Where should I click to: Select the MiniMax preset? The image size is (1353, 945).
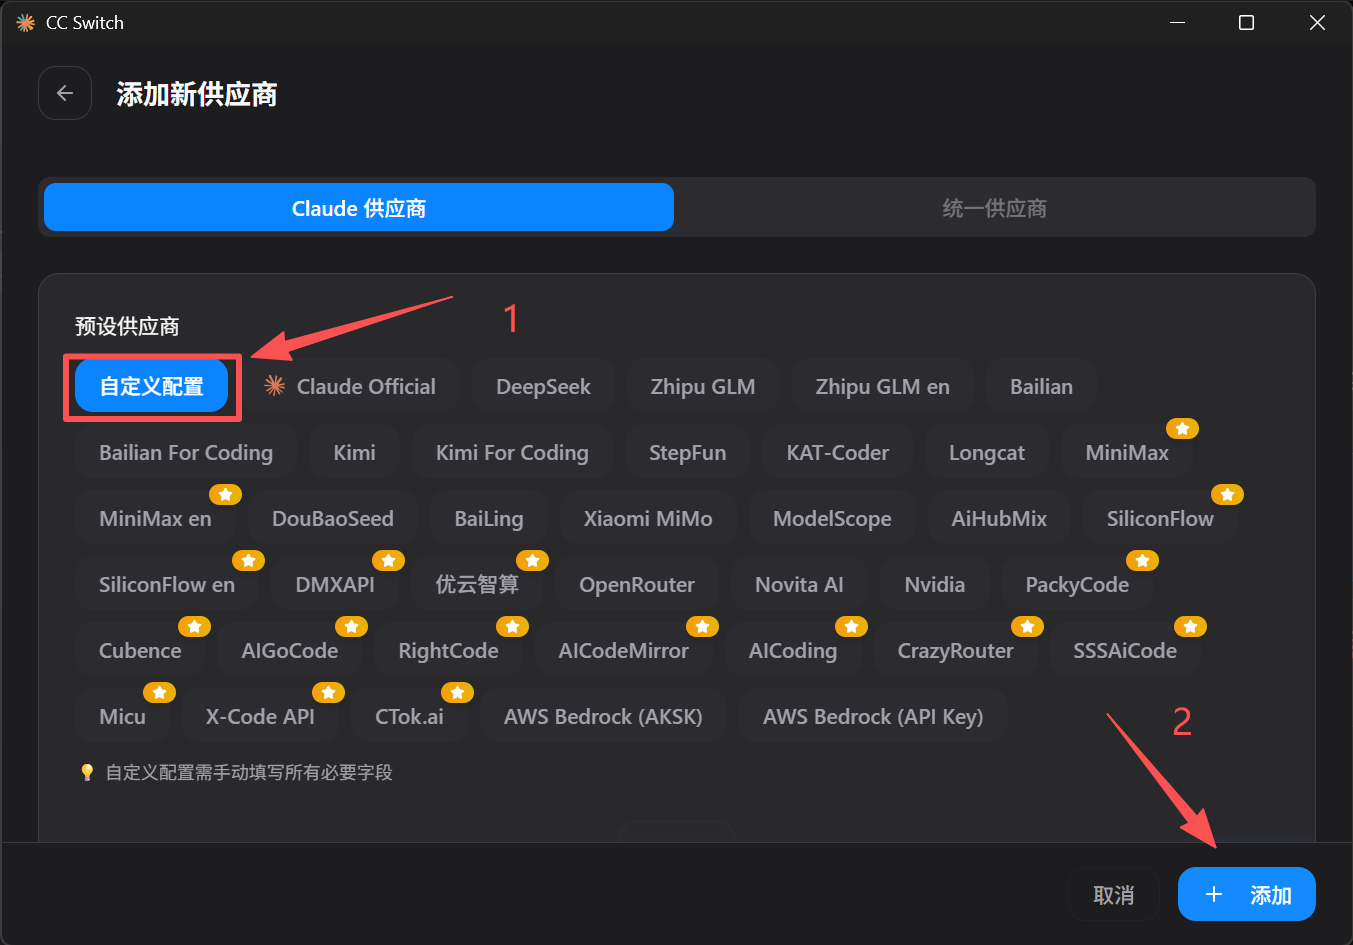tap(1127, 452)
